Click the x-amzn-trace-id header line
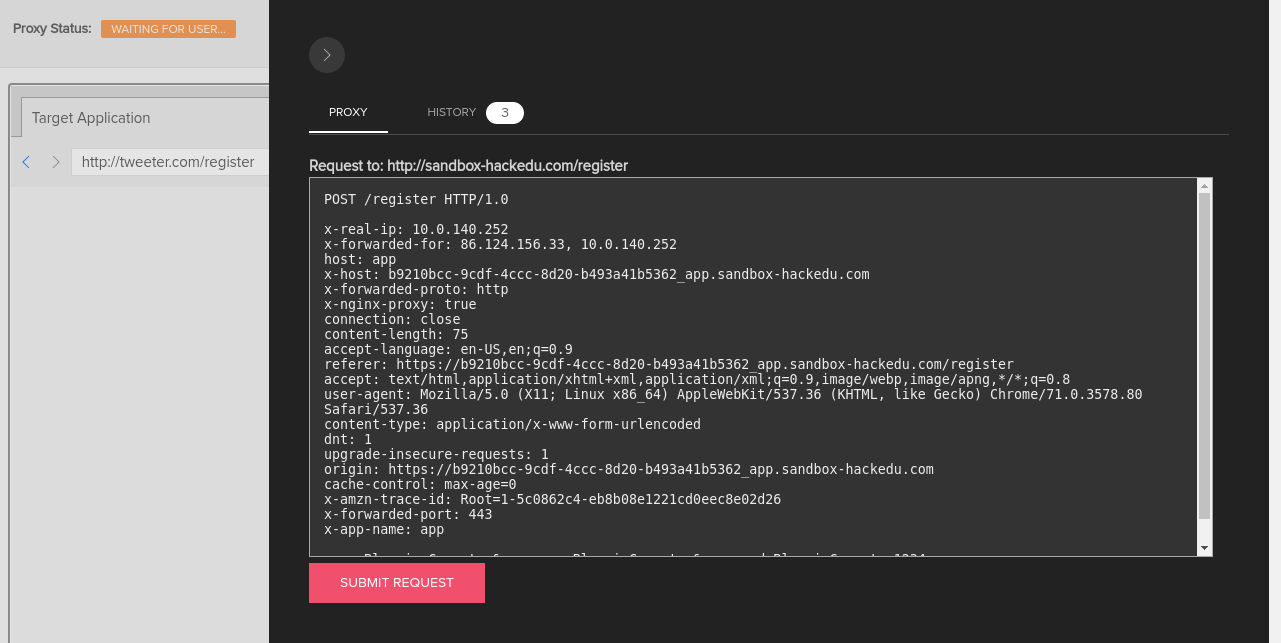 tap(552, 500)
